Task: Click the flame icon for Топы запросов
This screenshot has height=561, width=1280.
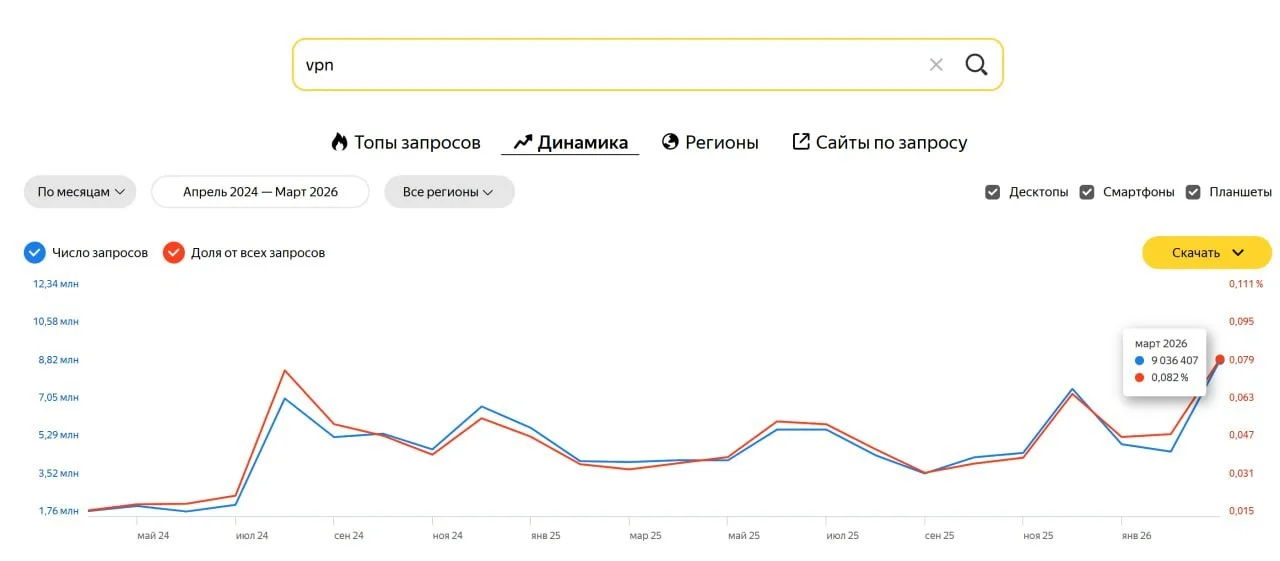Action: (339, 142)
